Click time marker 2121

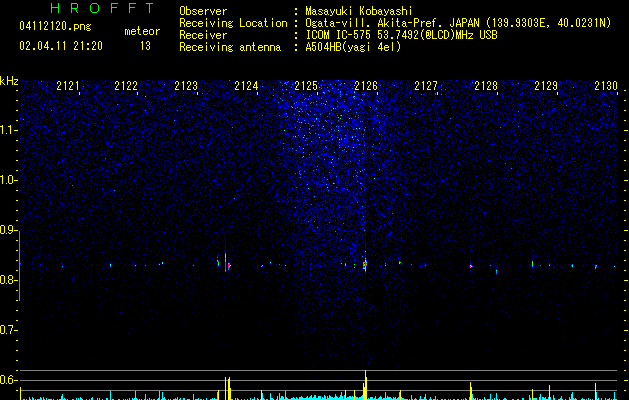[x=67, y=86]
